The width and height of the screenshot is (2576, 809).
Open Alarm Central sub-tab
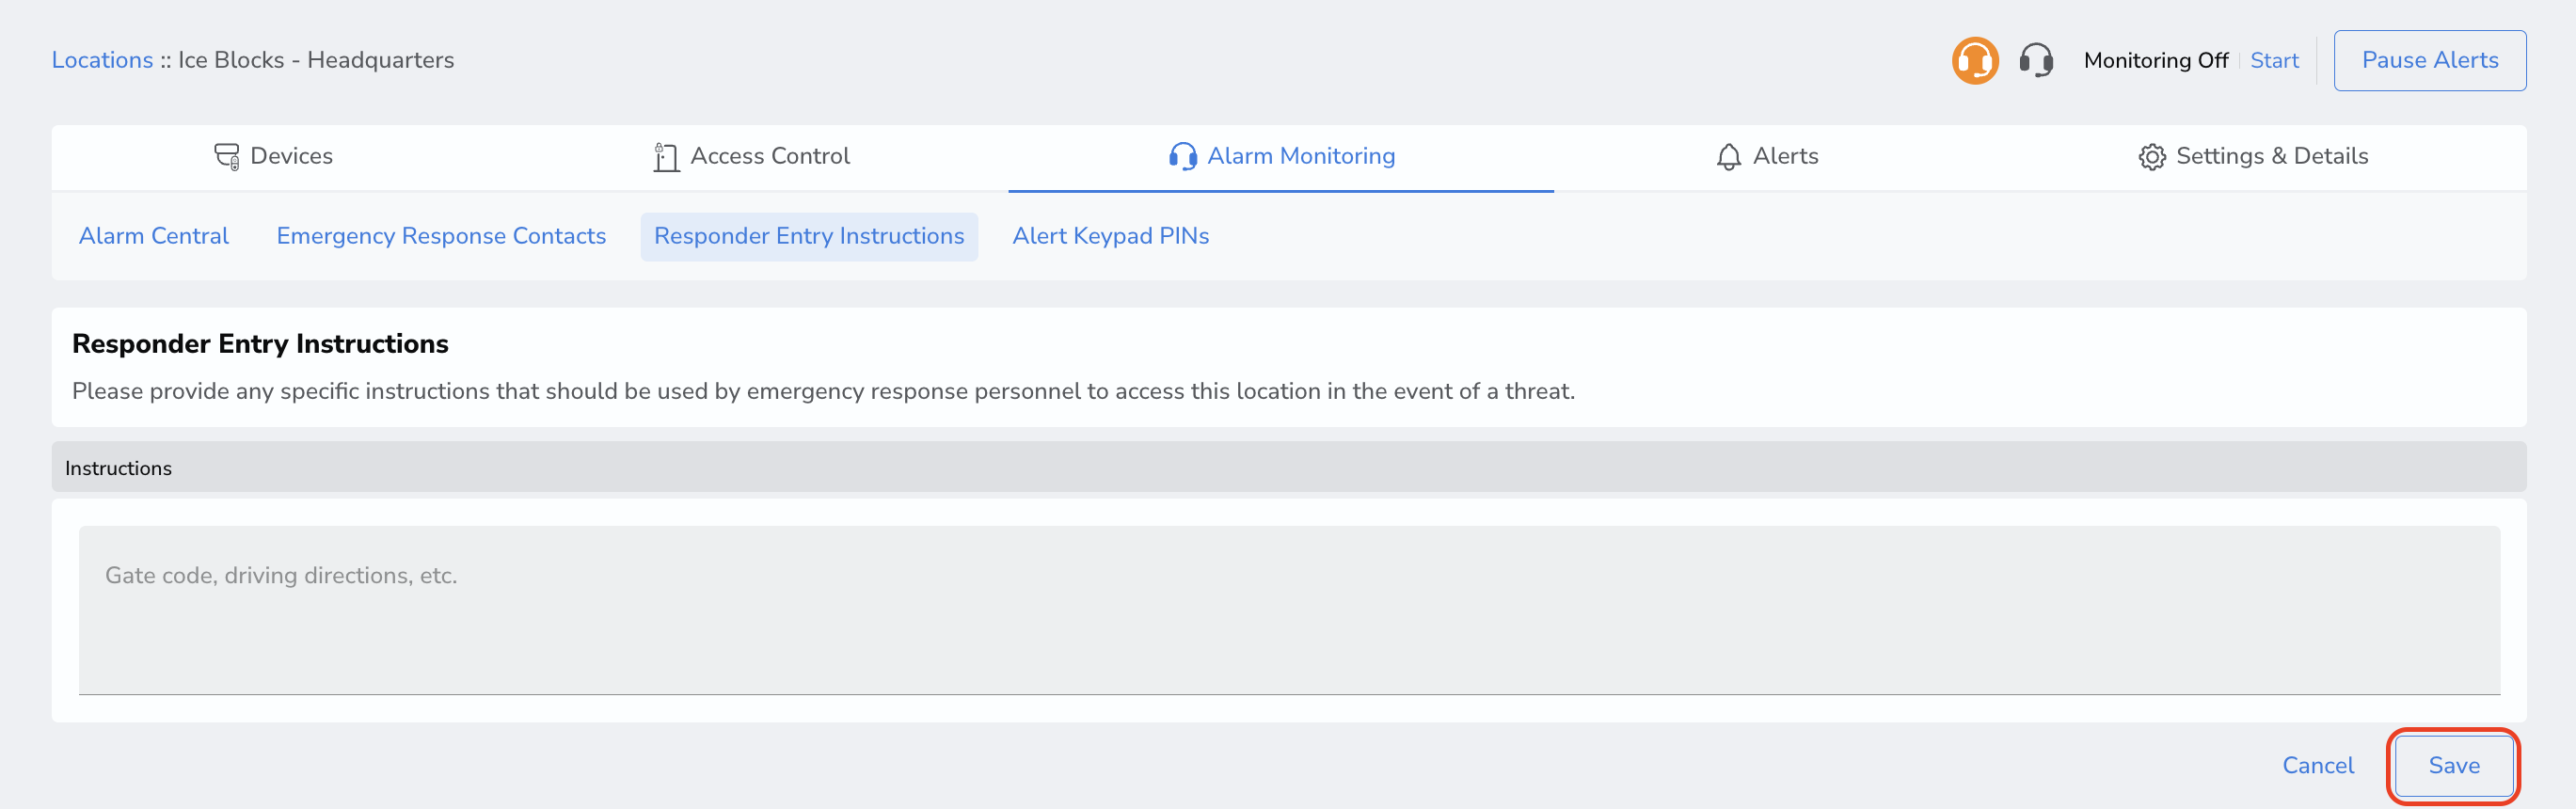click(x=154, y=236)
